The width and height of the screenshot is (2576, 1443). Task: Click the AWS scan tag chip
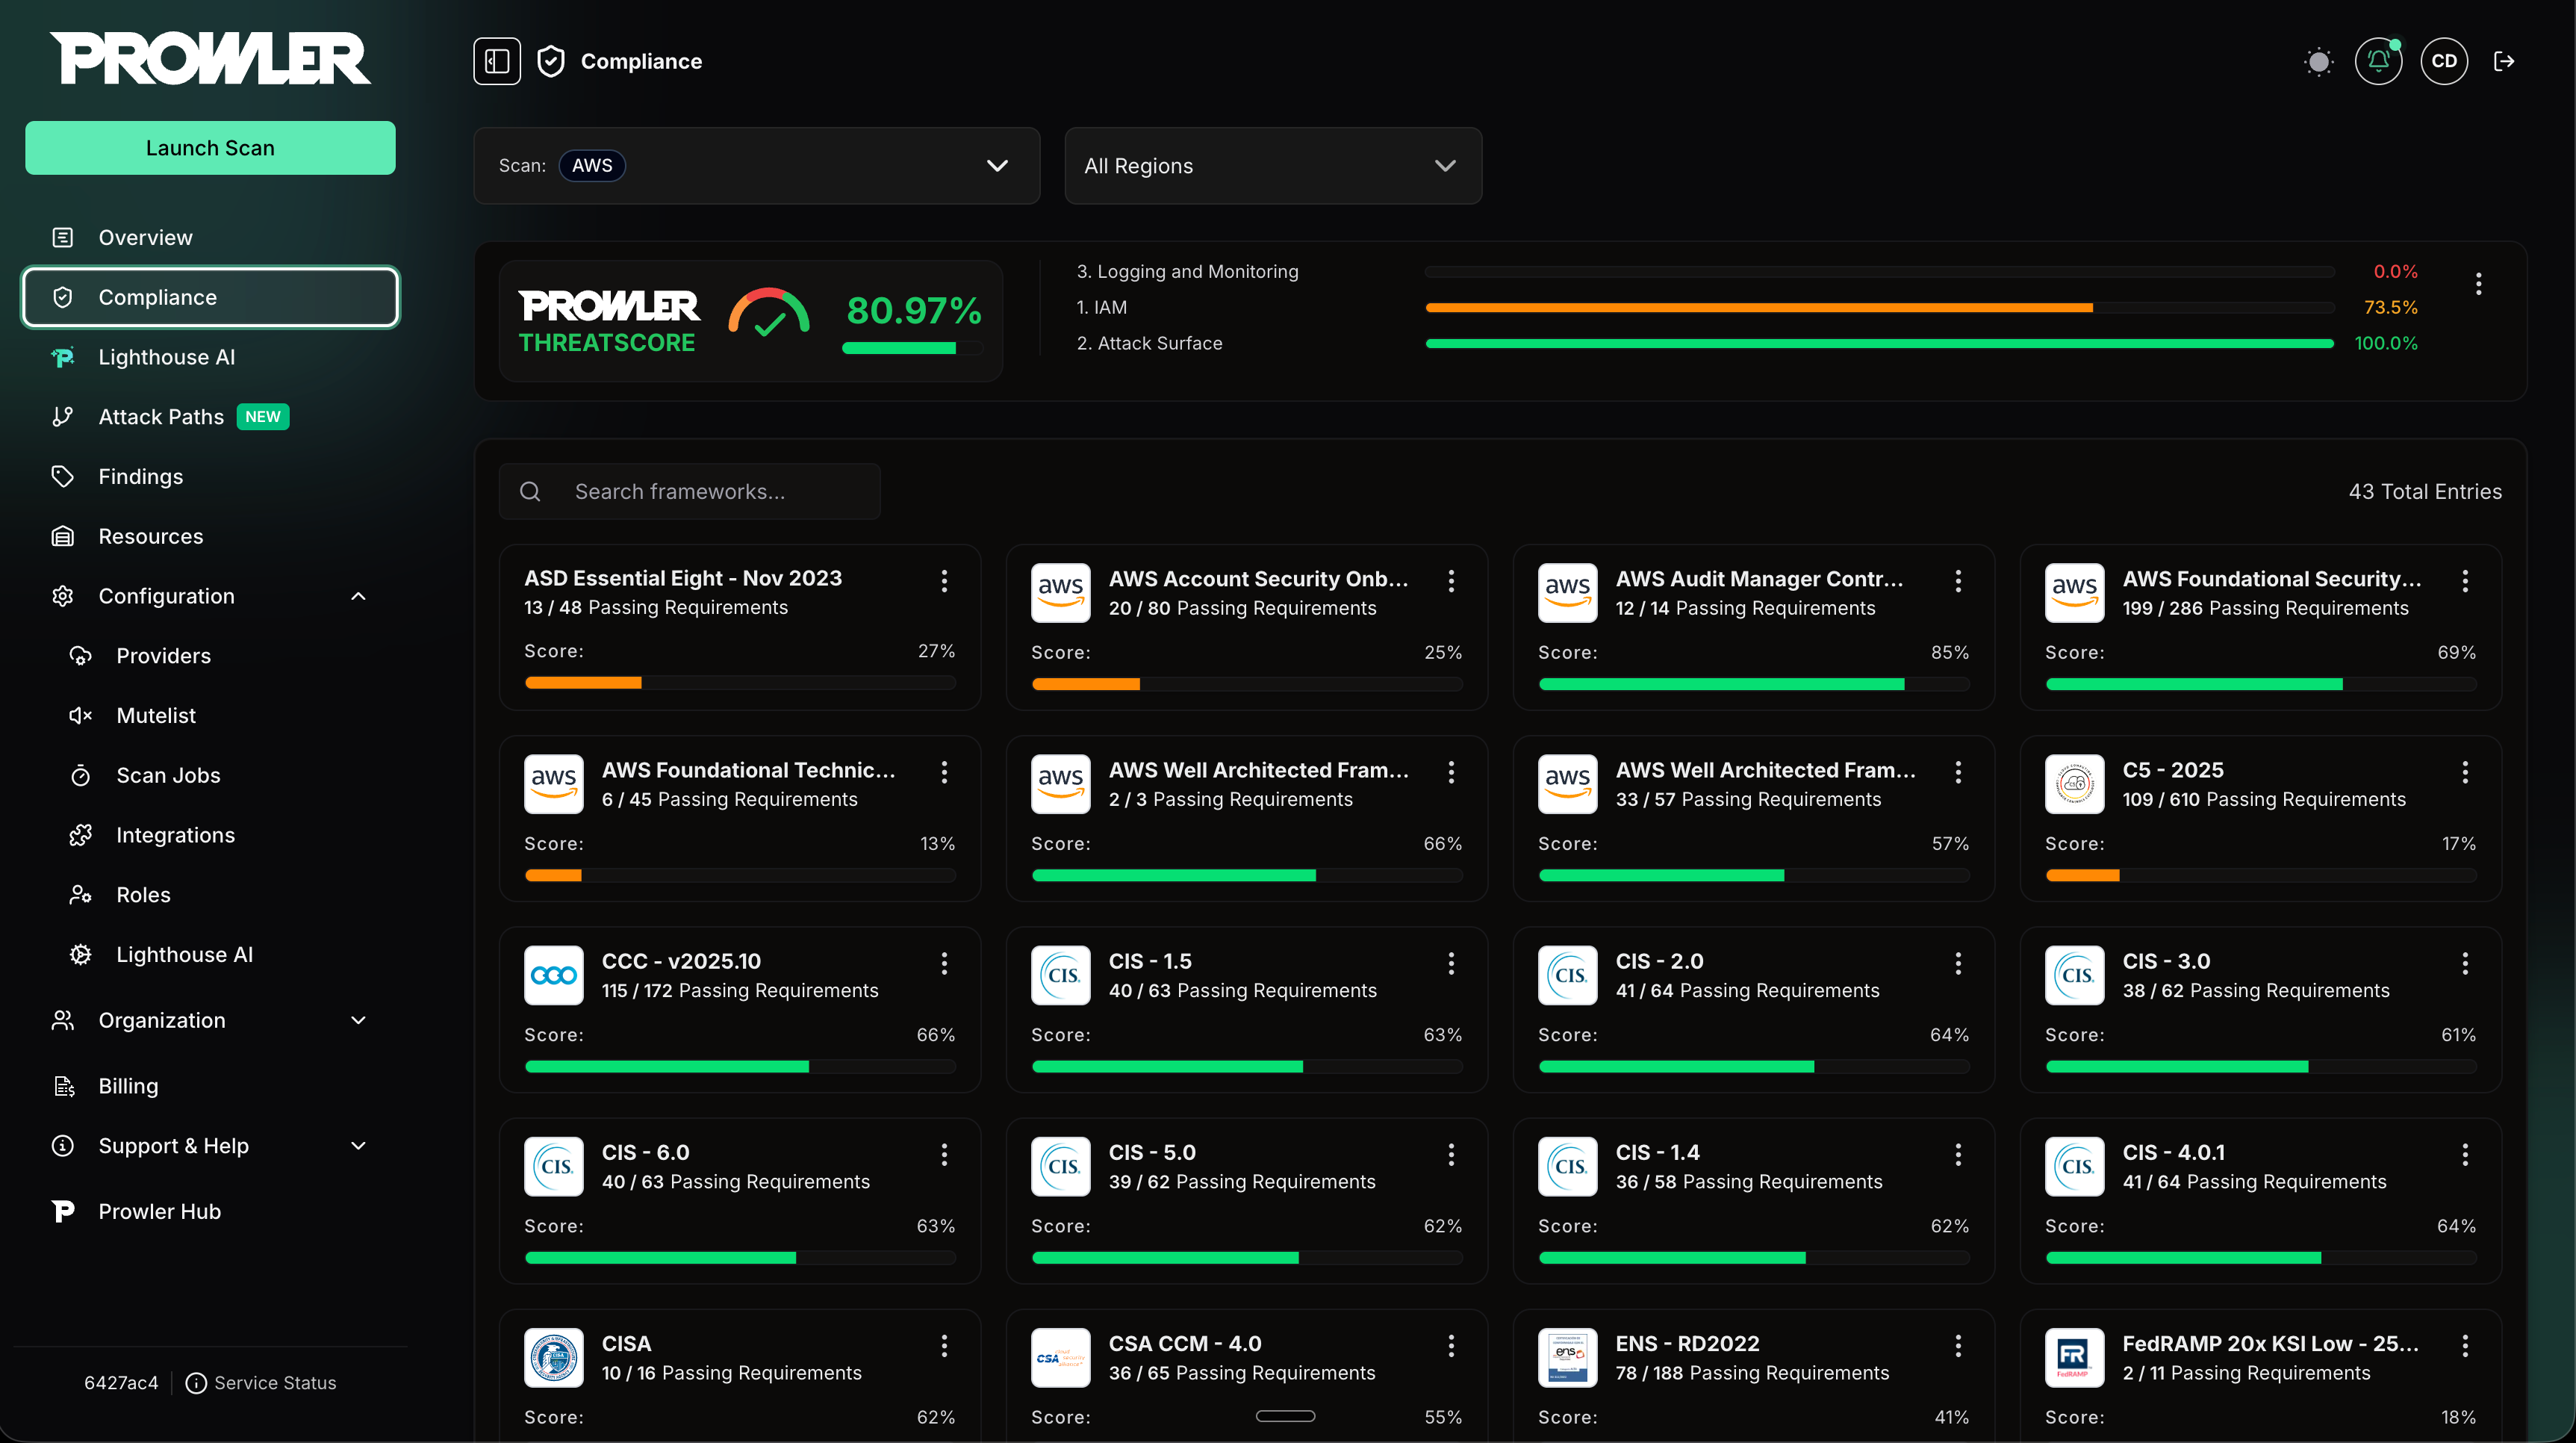pyautogui.click(x=592, y=165)
